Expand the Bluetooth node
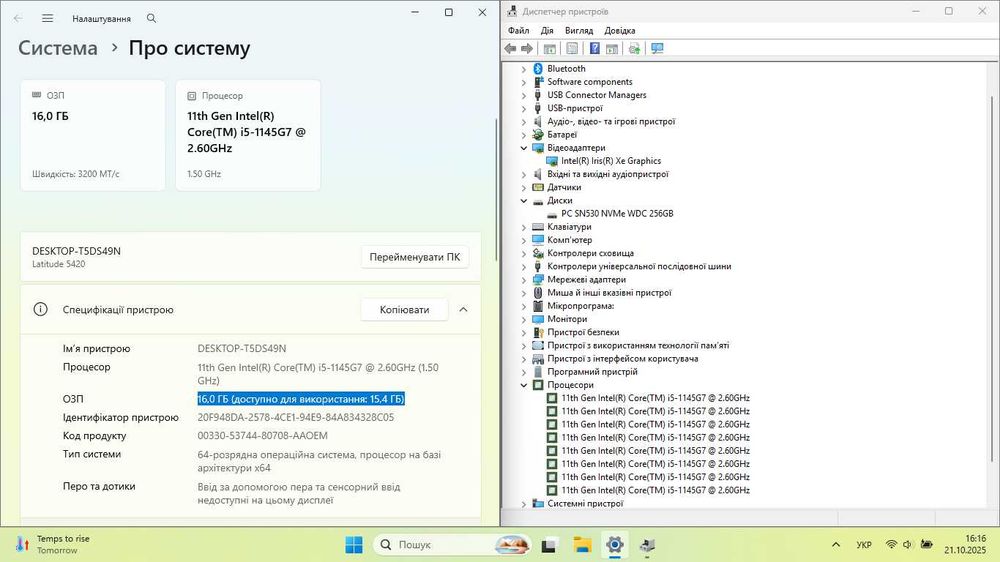 [x=524, y=69]
